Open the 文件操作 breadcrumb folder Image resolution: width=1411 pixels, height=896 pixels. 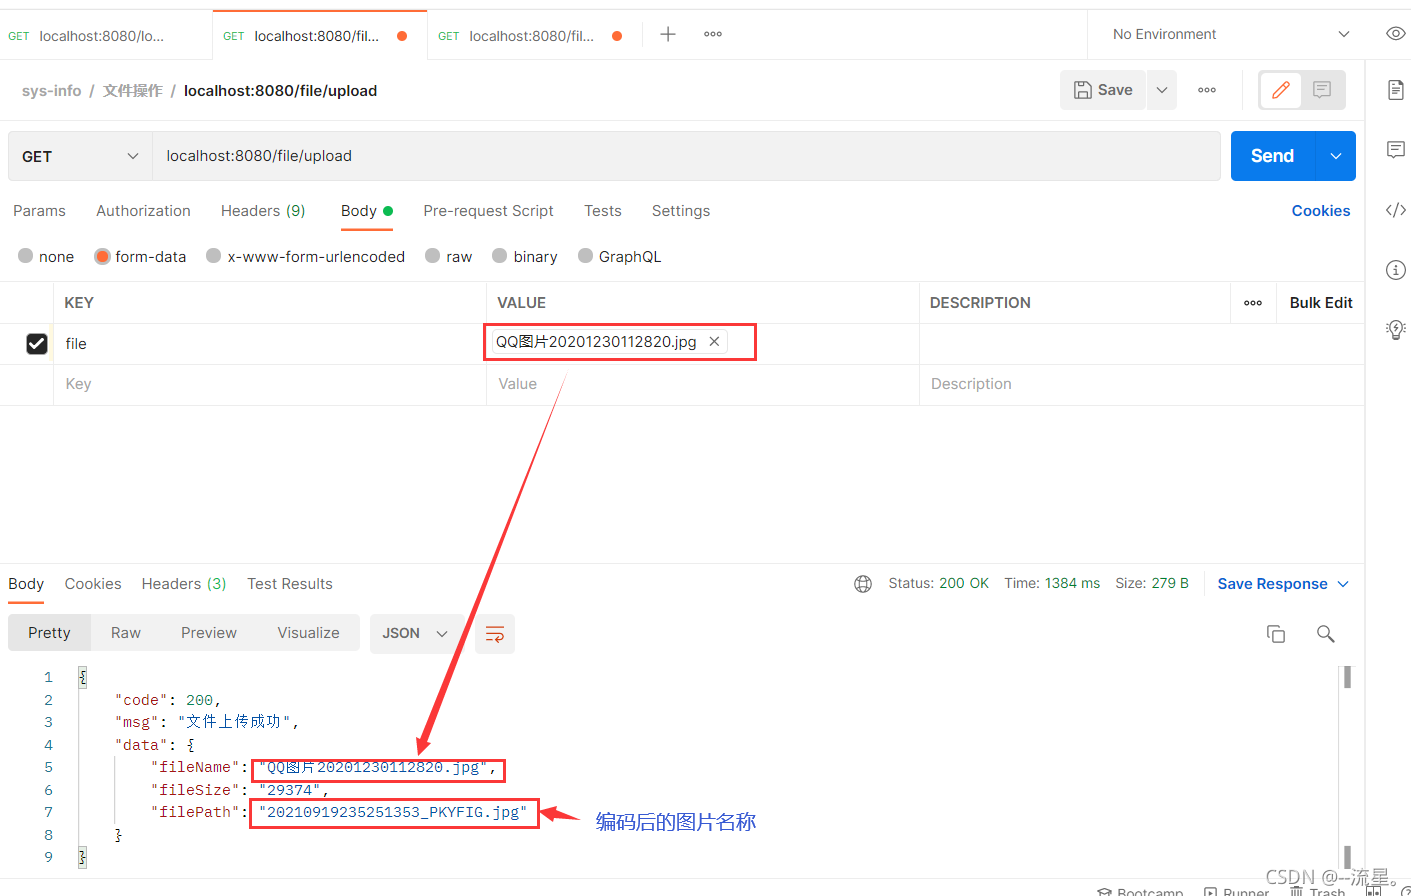133,91
